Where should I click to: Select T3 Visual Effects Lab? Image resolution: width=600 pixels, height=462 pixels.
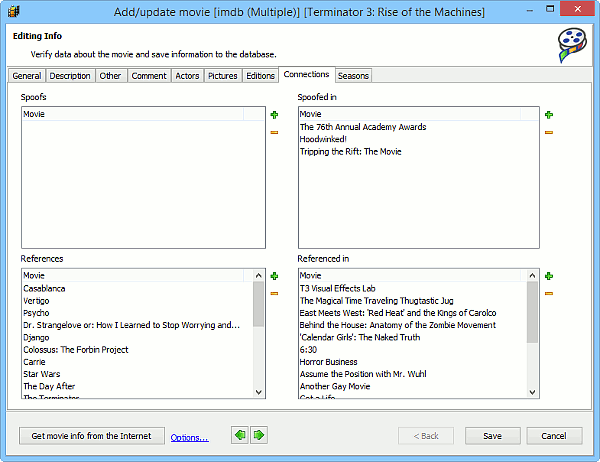tap(338, 288)
